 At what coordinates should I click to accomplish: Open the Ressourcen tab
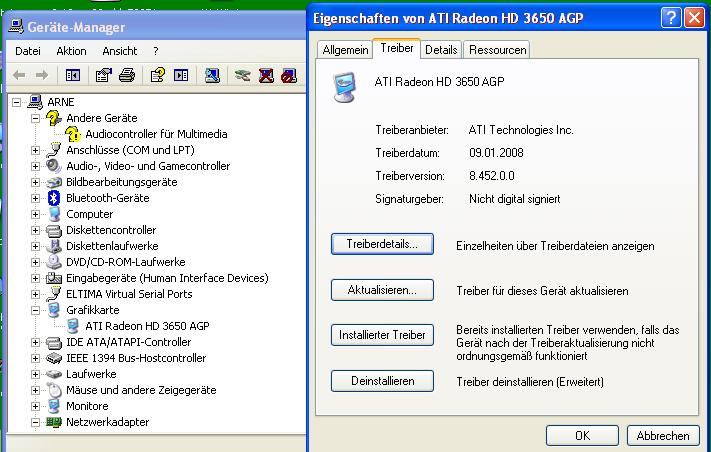tap(497, 50)
